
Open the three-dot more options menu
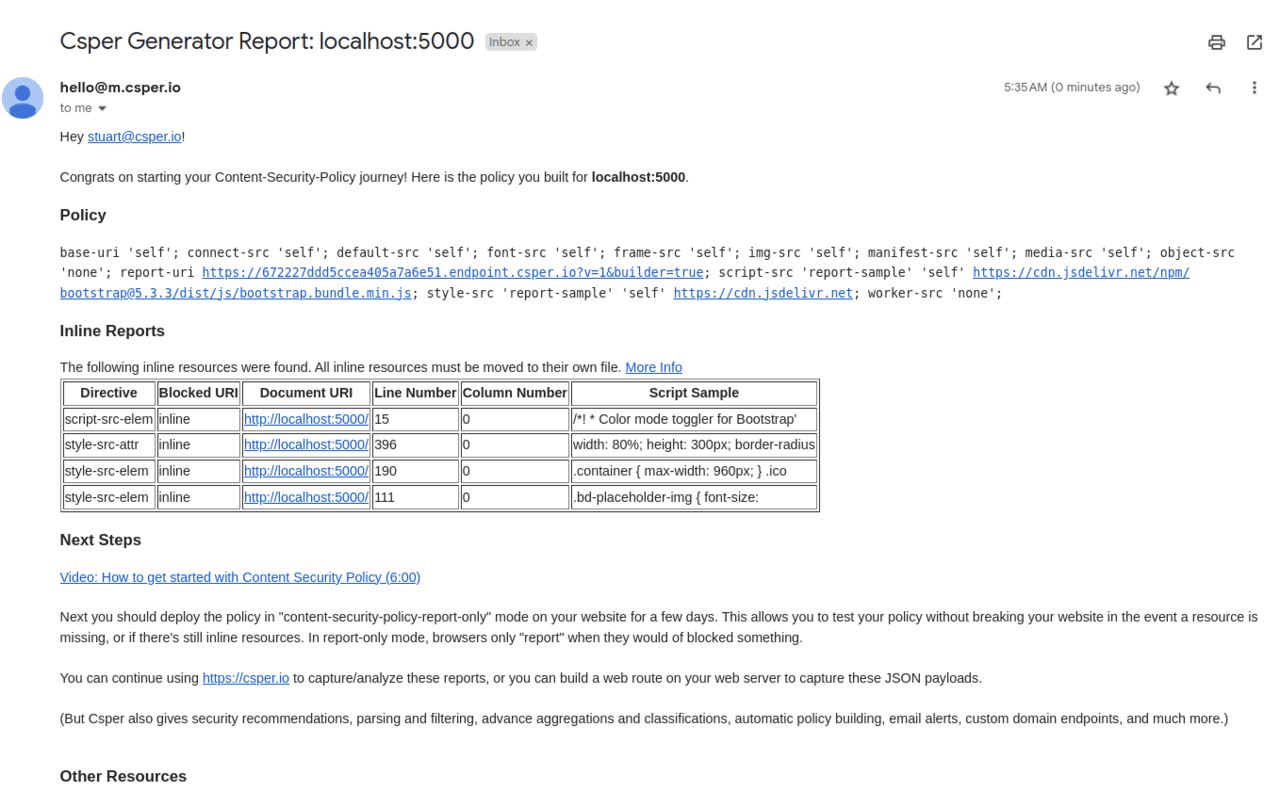pos(1254,88)
